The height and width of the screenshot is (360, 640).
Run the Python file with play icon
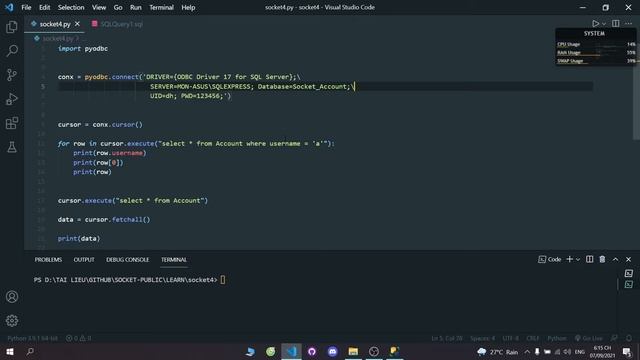[596, 24]
